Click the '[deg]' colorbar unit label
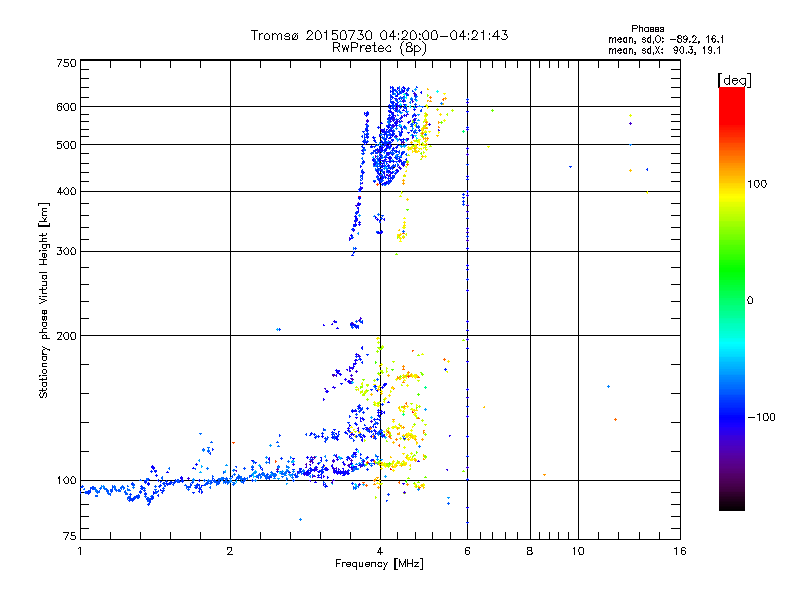800x600 pixels. click(734, 80)
